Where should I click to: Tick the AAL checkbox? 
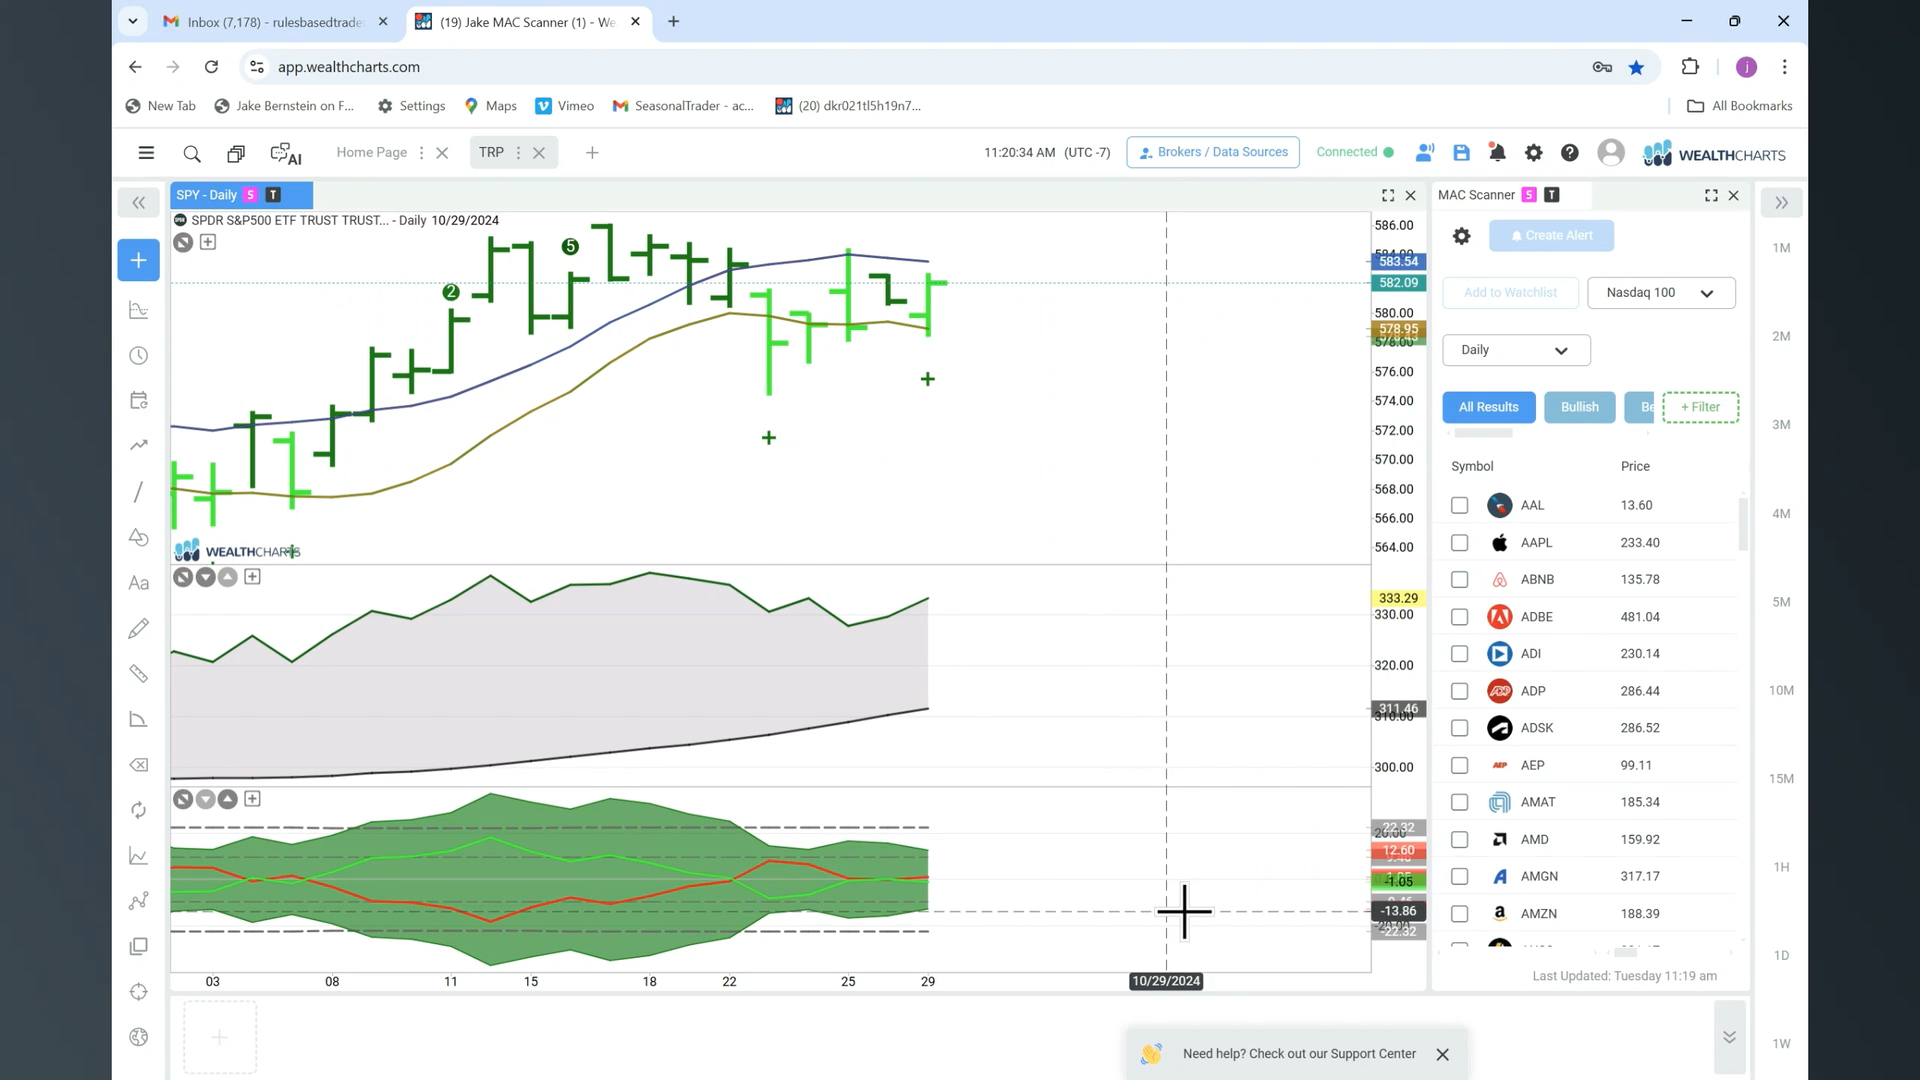1460,506
